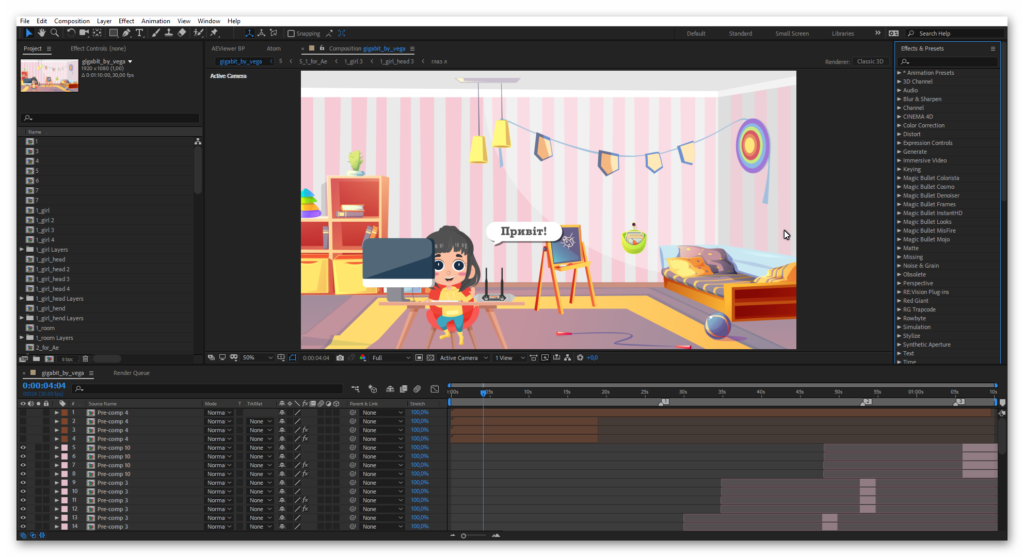Open the 50% magnification dropdown
The height and width of the screenshot is (557, 1024).
click(x=258, y=358)
